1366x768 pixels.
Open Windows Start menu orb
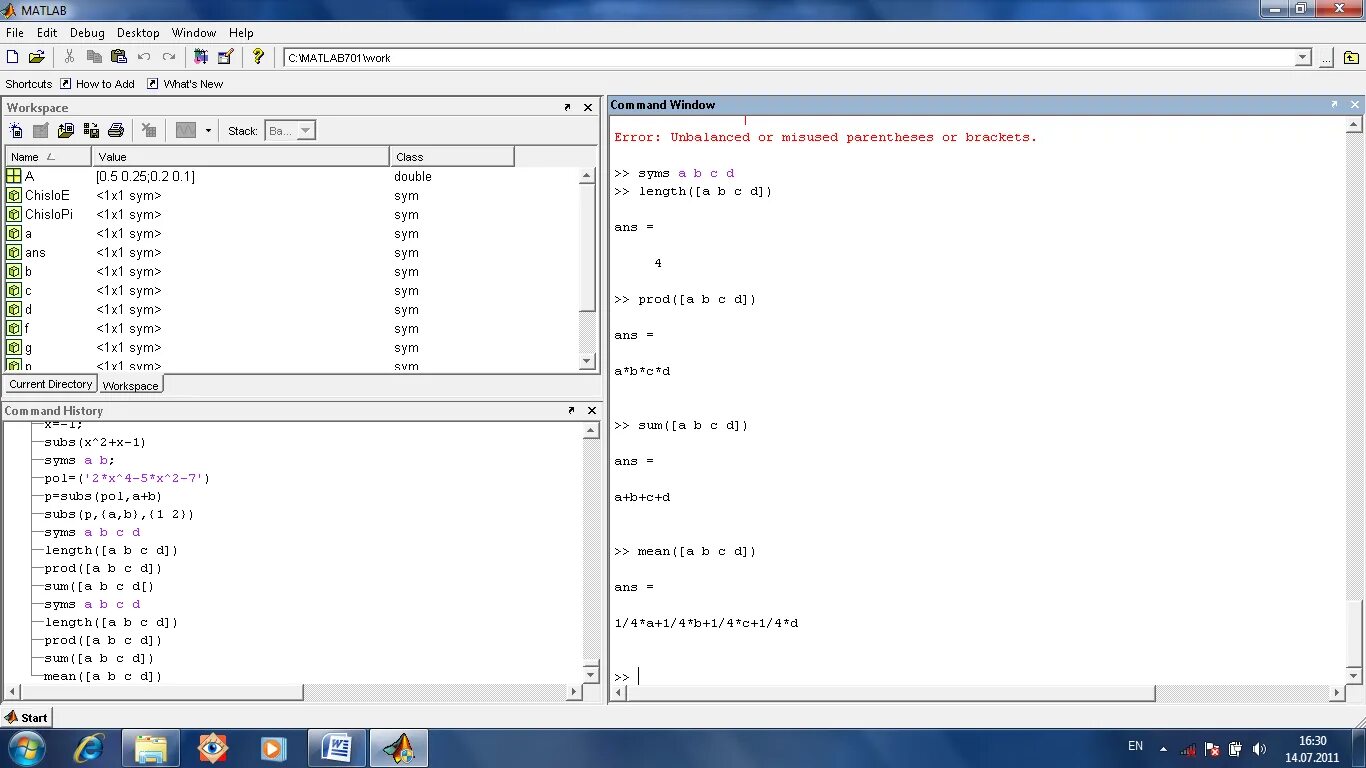[x=25, y=747]
